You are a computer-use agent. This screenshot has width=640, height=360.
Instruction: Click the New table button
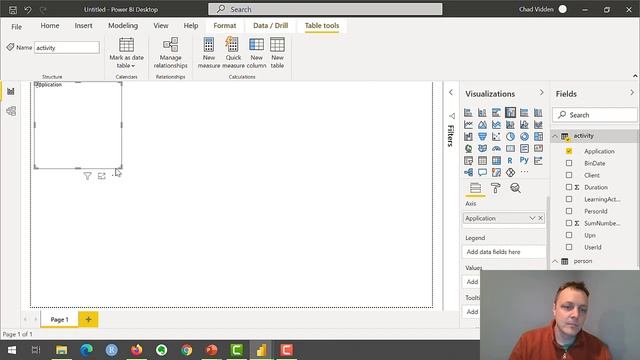click(x=277, y=53)
